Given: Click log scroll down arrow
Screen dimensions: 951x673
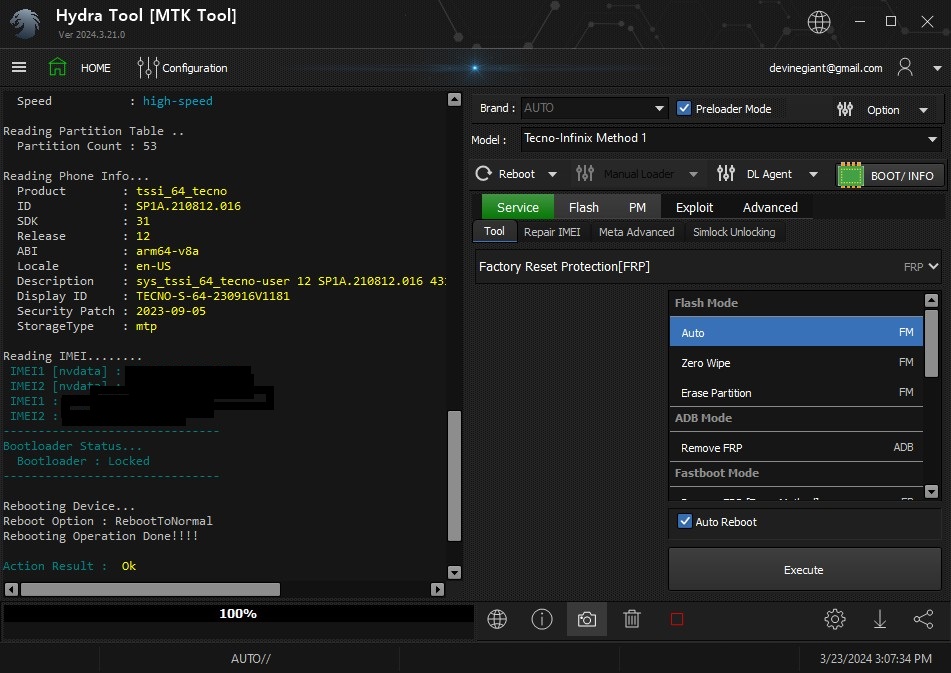Looking at the screenshot, I should (x=454, y=572).
